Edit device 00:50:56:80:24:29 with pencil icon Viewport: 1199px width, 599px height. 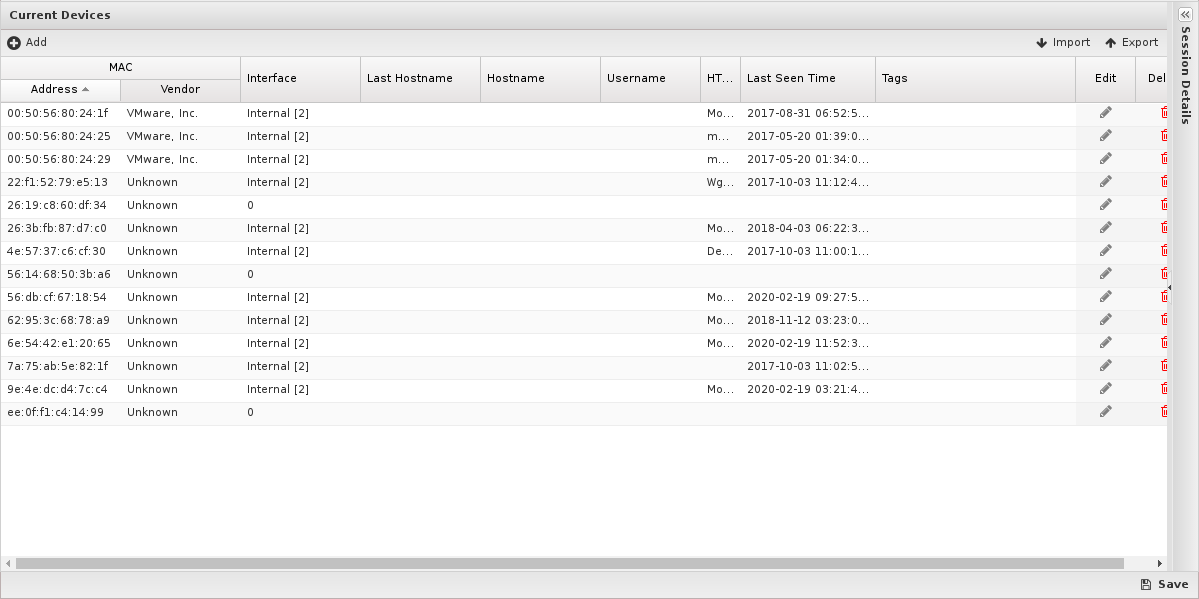(1105, 159)
